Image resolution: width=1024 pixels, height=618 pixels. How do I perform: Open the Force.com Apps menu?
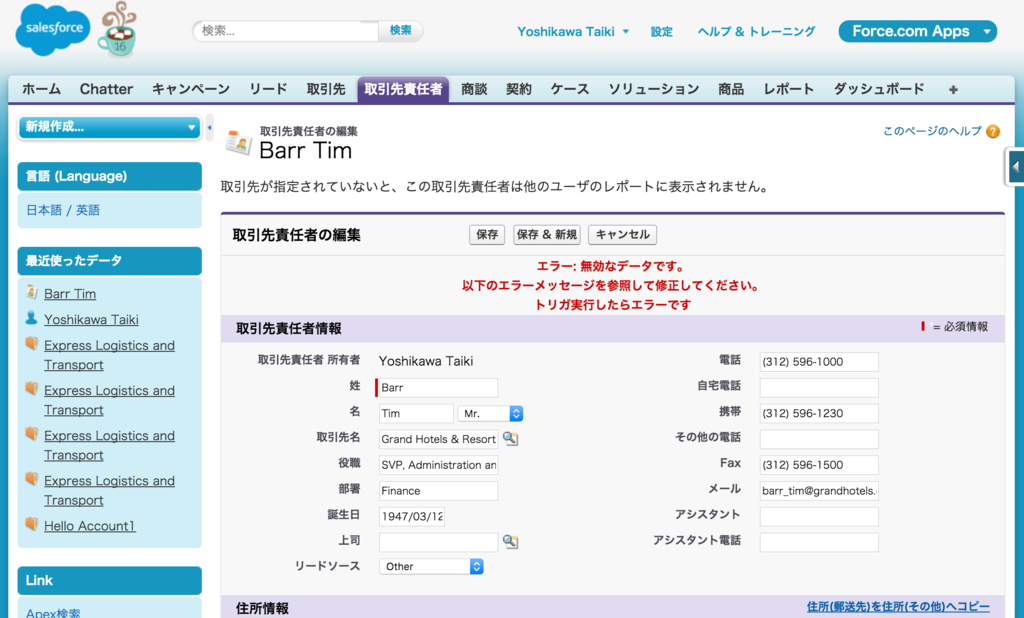click(x=918, y=31)
